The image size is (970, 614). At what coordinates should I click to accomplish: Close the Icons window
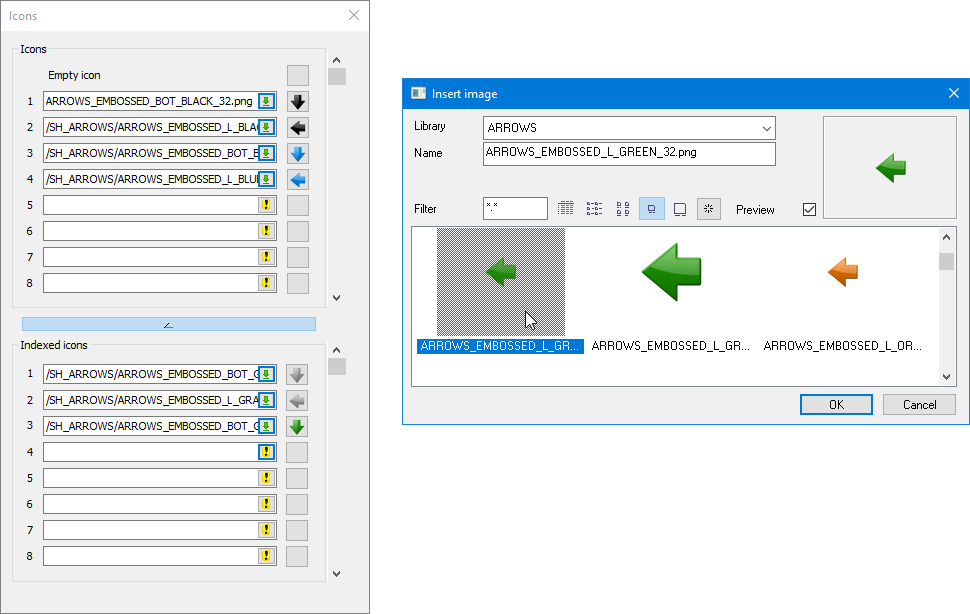pyautogui.click(x=354, y=15)
